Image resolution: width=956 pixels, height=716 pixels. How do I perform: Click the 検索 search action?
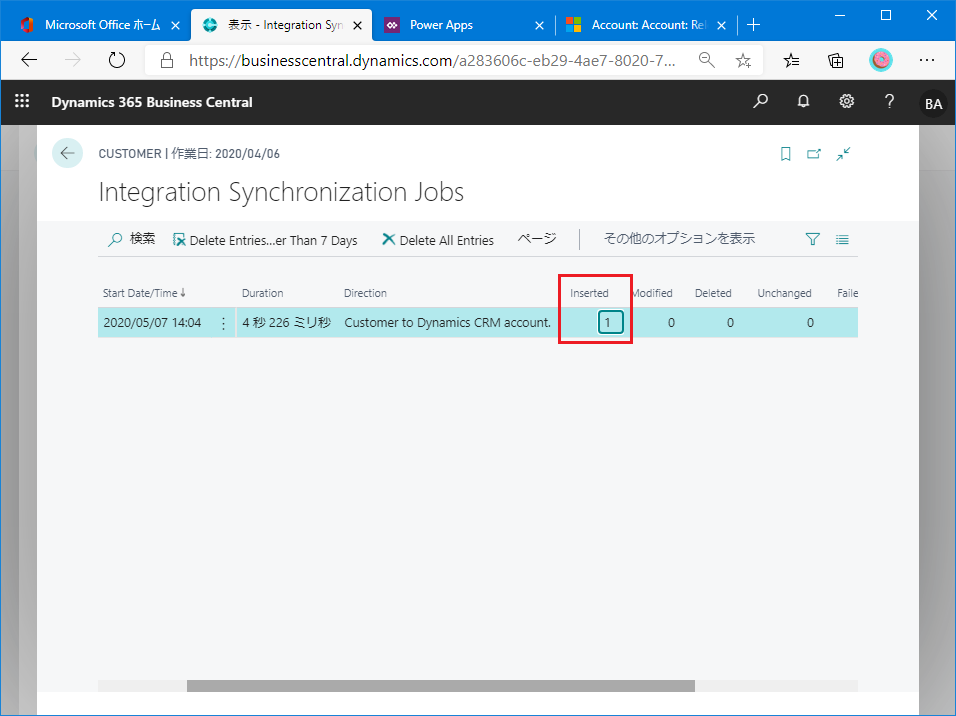(132, 239)
